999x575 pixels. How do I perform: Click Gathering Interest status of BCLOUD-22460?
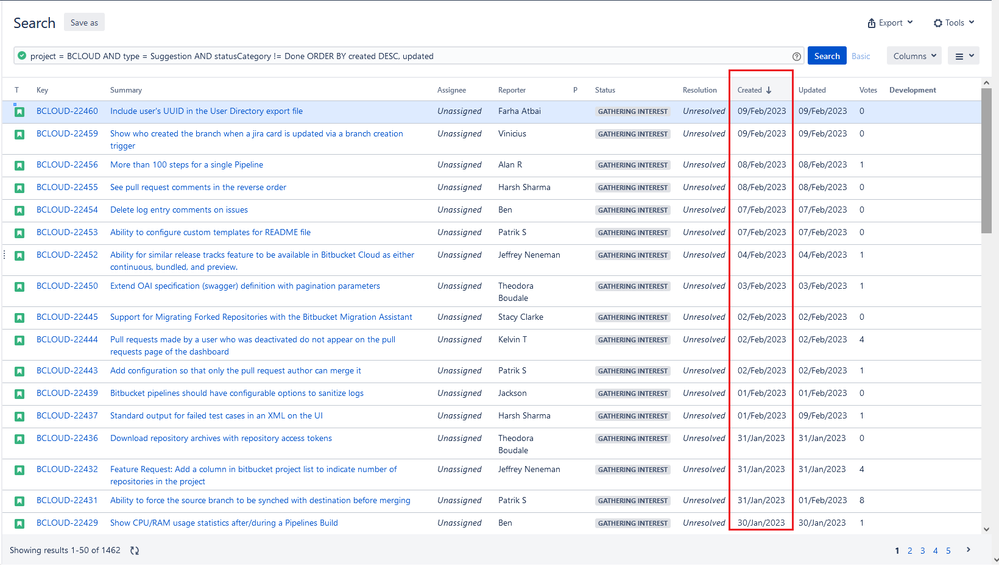632,111
